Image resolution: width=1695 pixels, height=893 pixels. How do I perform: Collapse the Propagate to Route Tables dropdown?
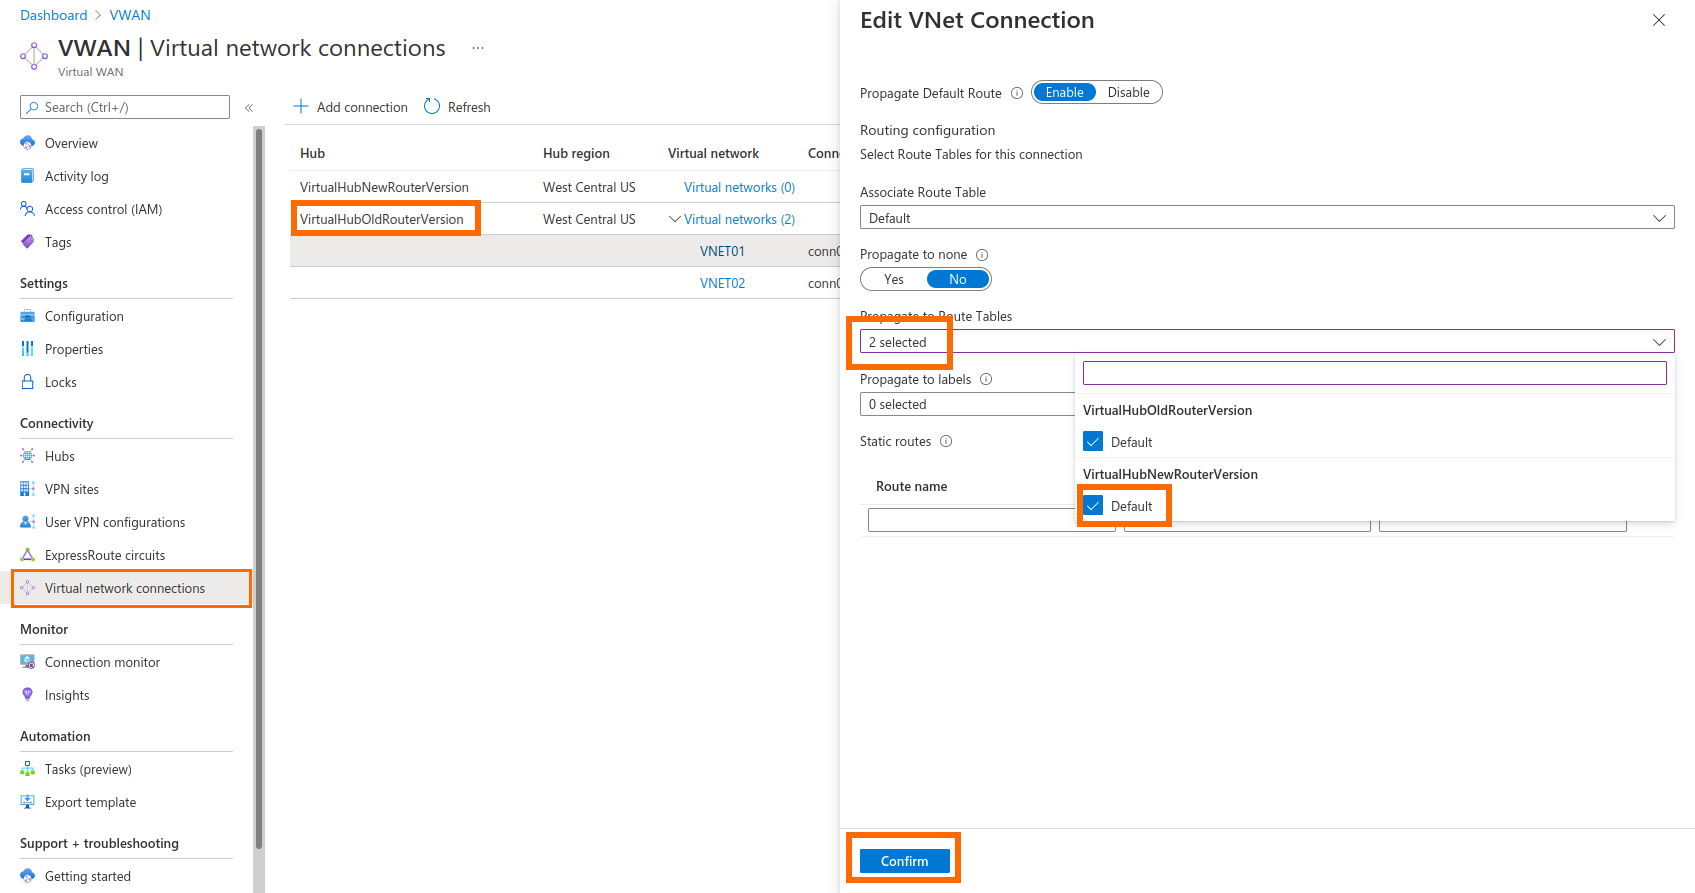coord(1659,342)
